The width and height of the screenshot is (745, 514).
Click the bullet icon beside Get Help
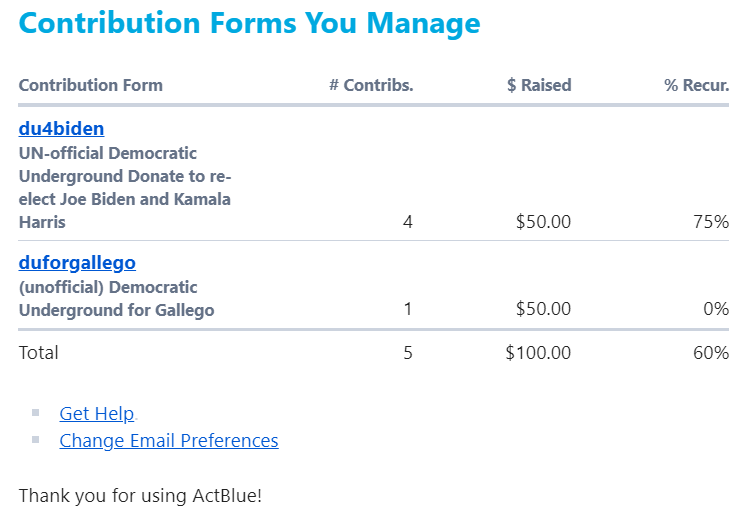pos(36,412)
